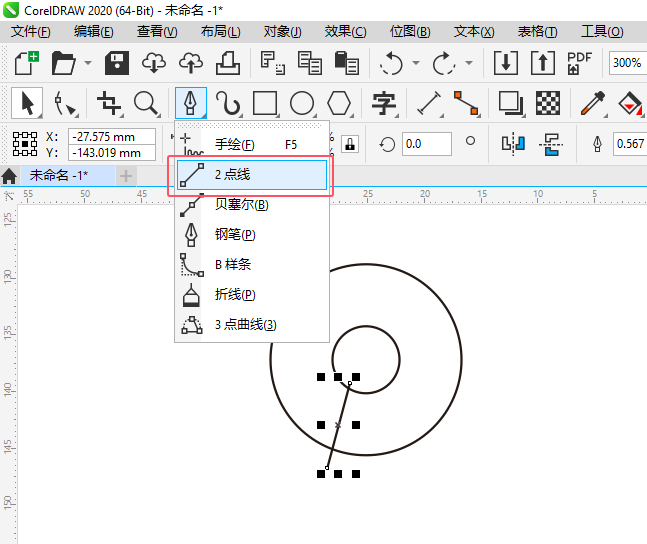Select the Interactive fill tool

pos(630,103)
